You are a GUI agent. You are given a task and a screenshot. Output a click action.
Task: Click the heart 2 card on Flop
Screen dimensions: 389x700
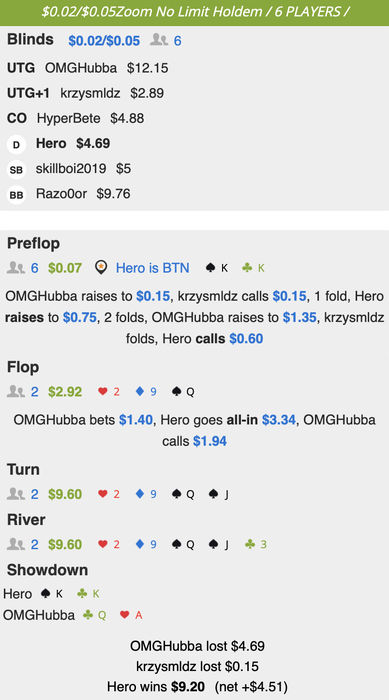tap(109, 392)
